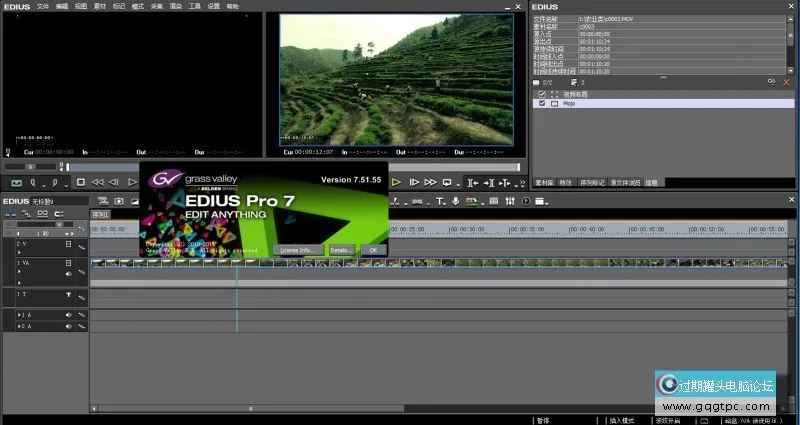Delete the selected filter with red X
The height and width of the screenshot is (425, 800).
(788, 81)
